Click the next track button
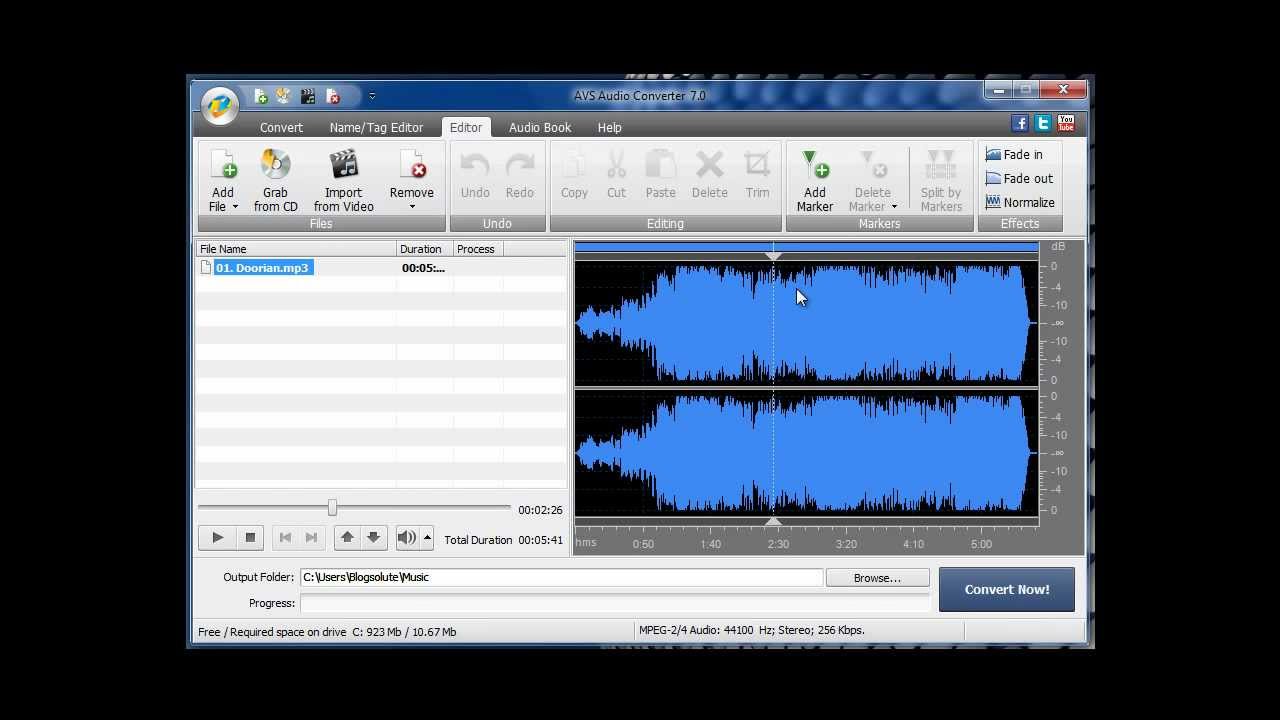 [x=311, y=538]
